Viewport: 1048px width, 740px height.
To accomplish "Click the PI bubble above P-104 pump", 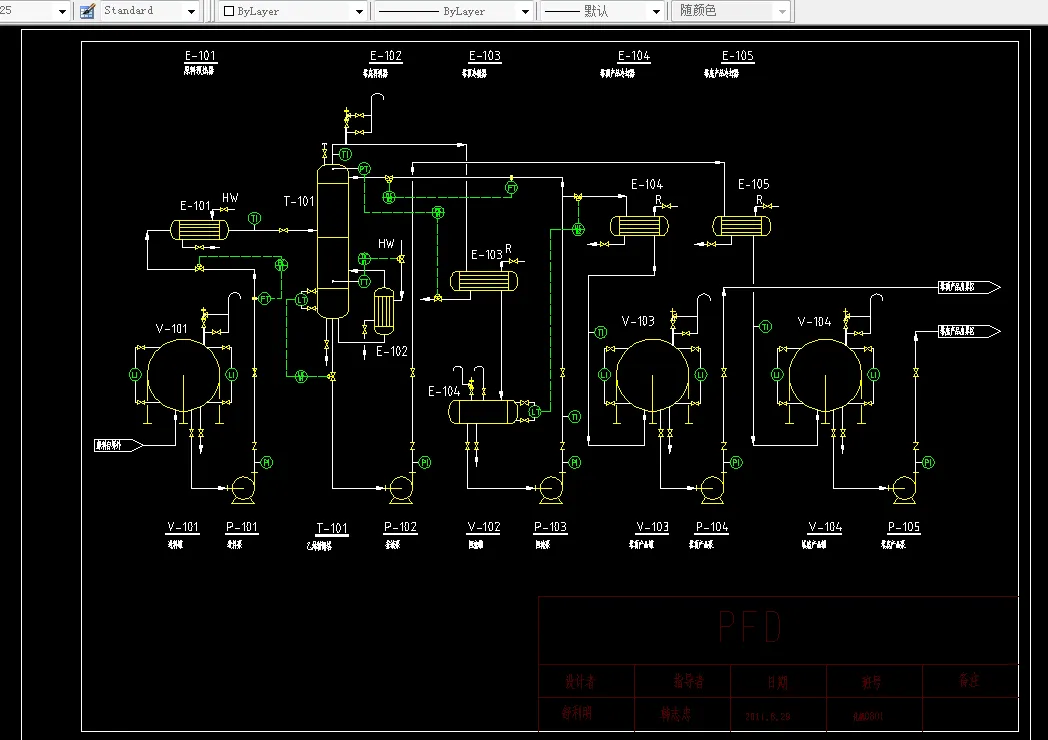I will (x=736, y=462).
